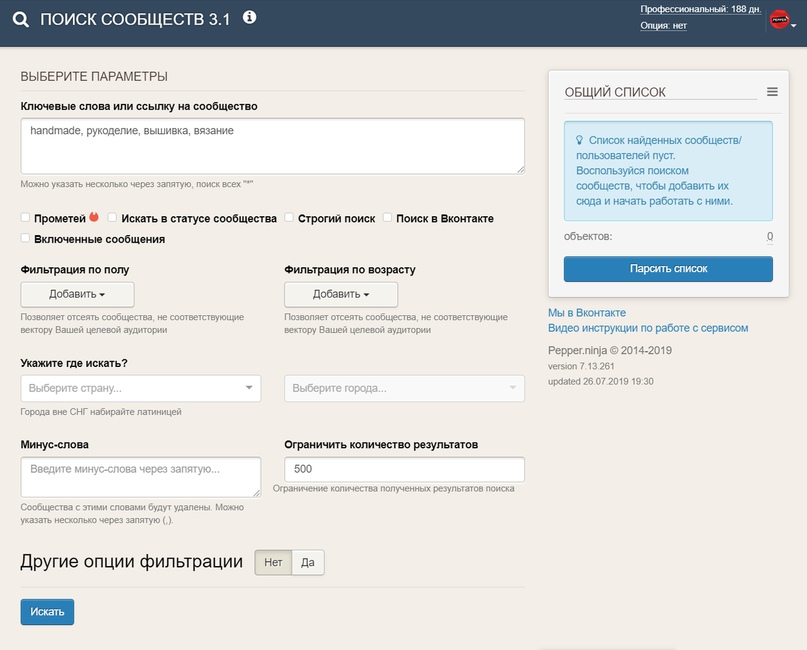Click the flame icon beside Прометей

[x=94, y=217]
